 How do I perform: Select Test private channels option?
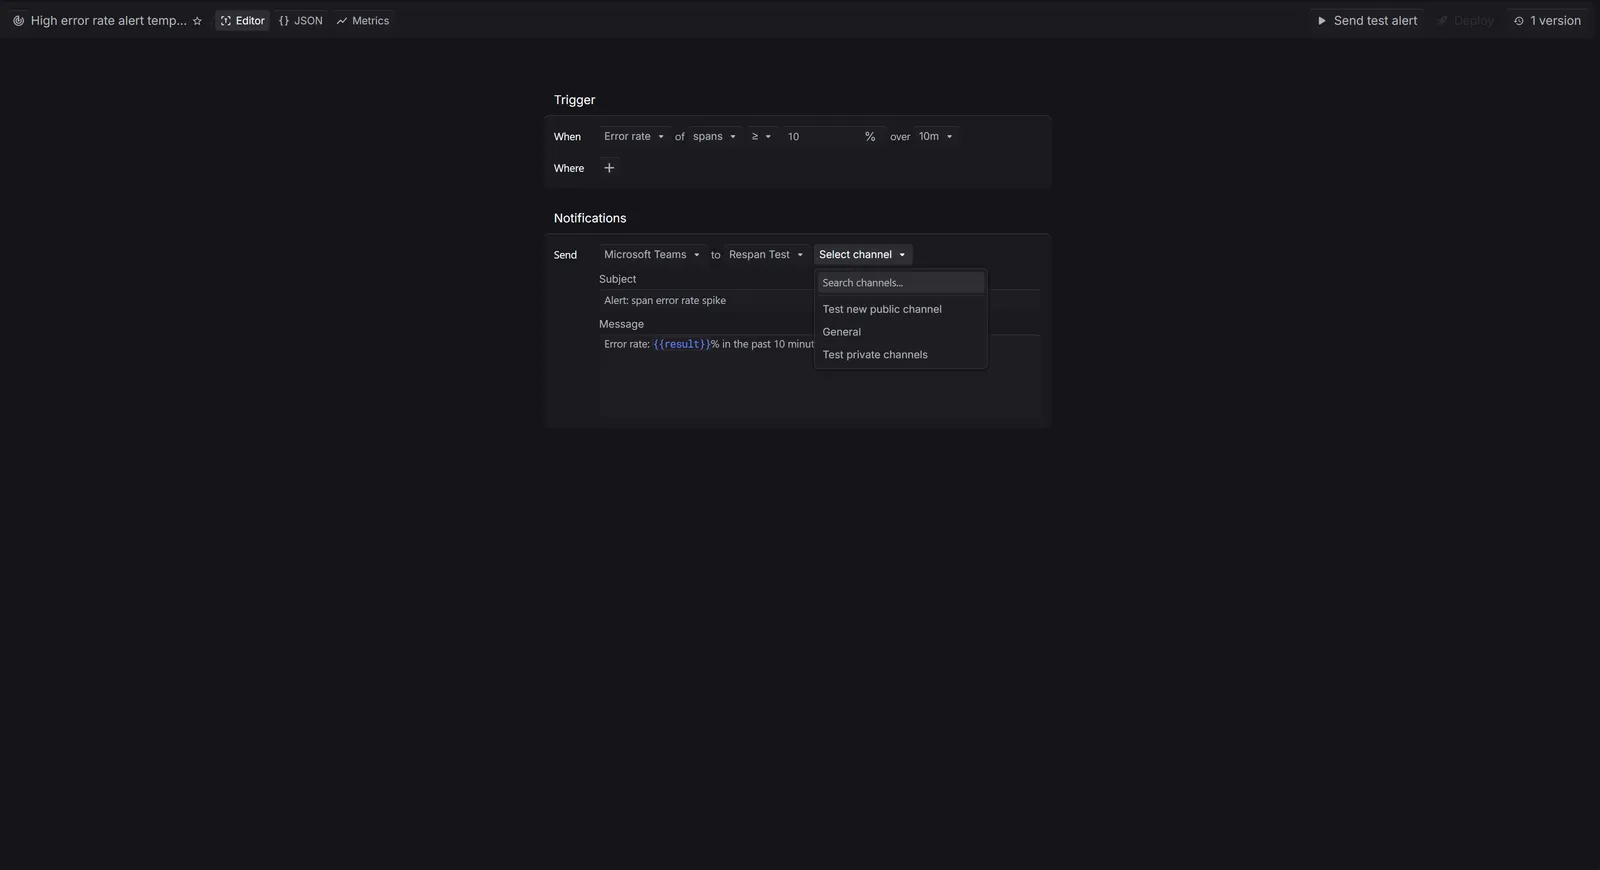901,355
